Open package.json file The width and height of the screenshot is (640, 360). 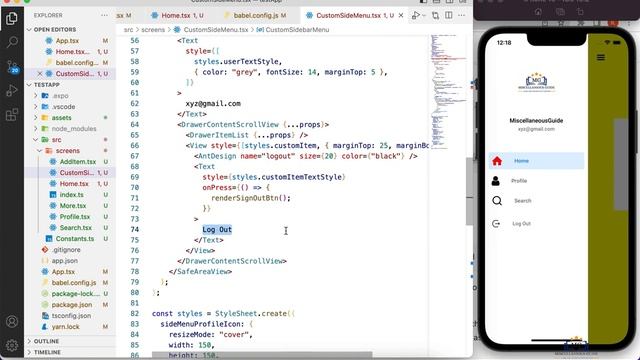click(71, 304)
